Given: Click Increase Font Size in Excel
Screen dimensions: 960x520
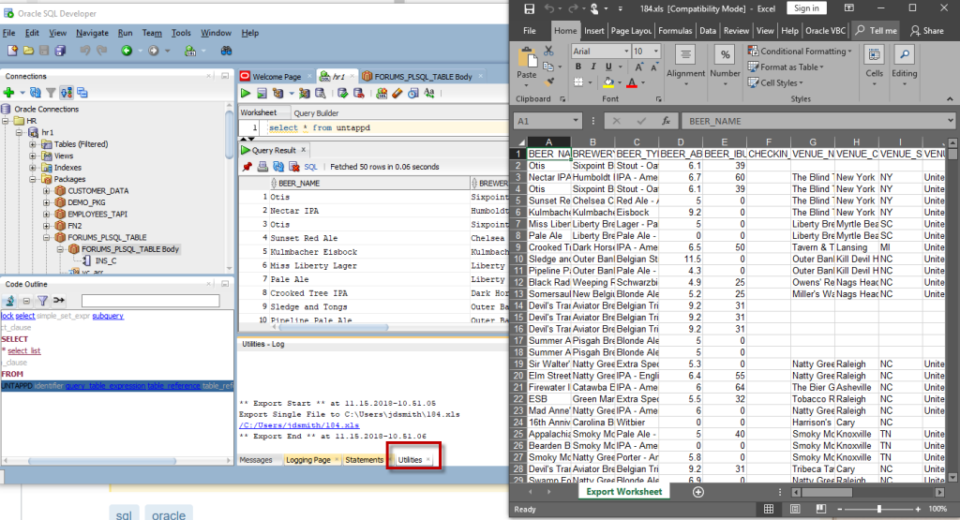Looking at the screenshot, I should 639,67.
